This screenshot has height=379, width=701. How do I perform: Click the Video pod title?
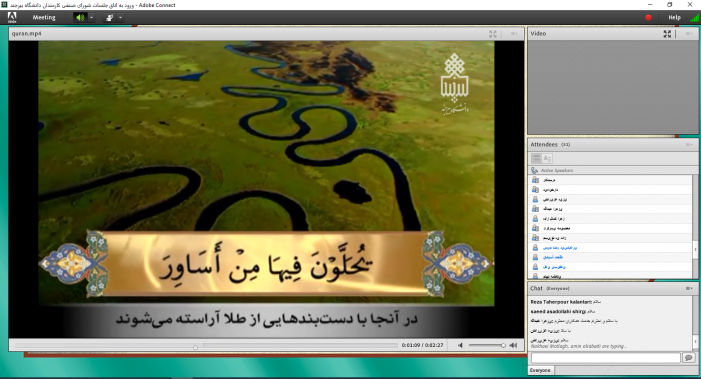tap(538, 34)
